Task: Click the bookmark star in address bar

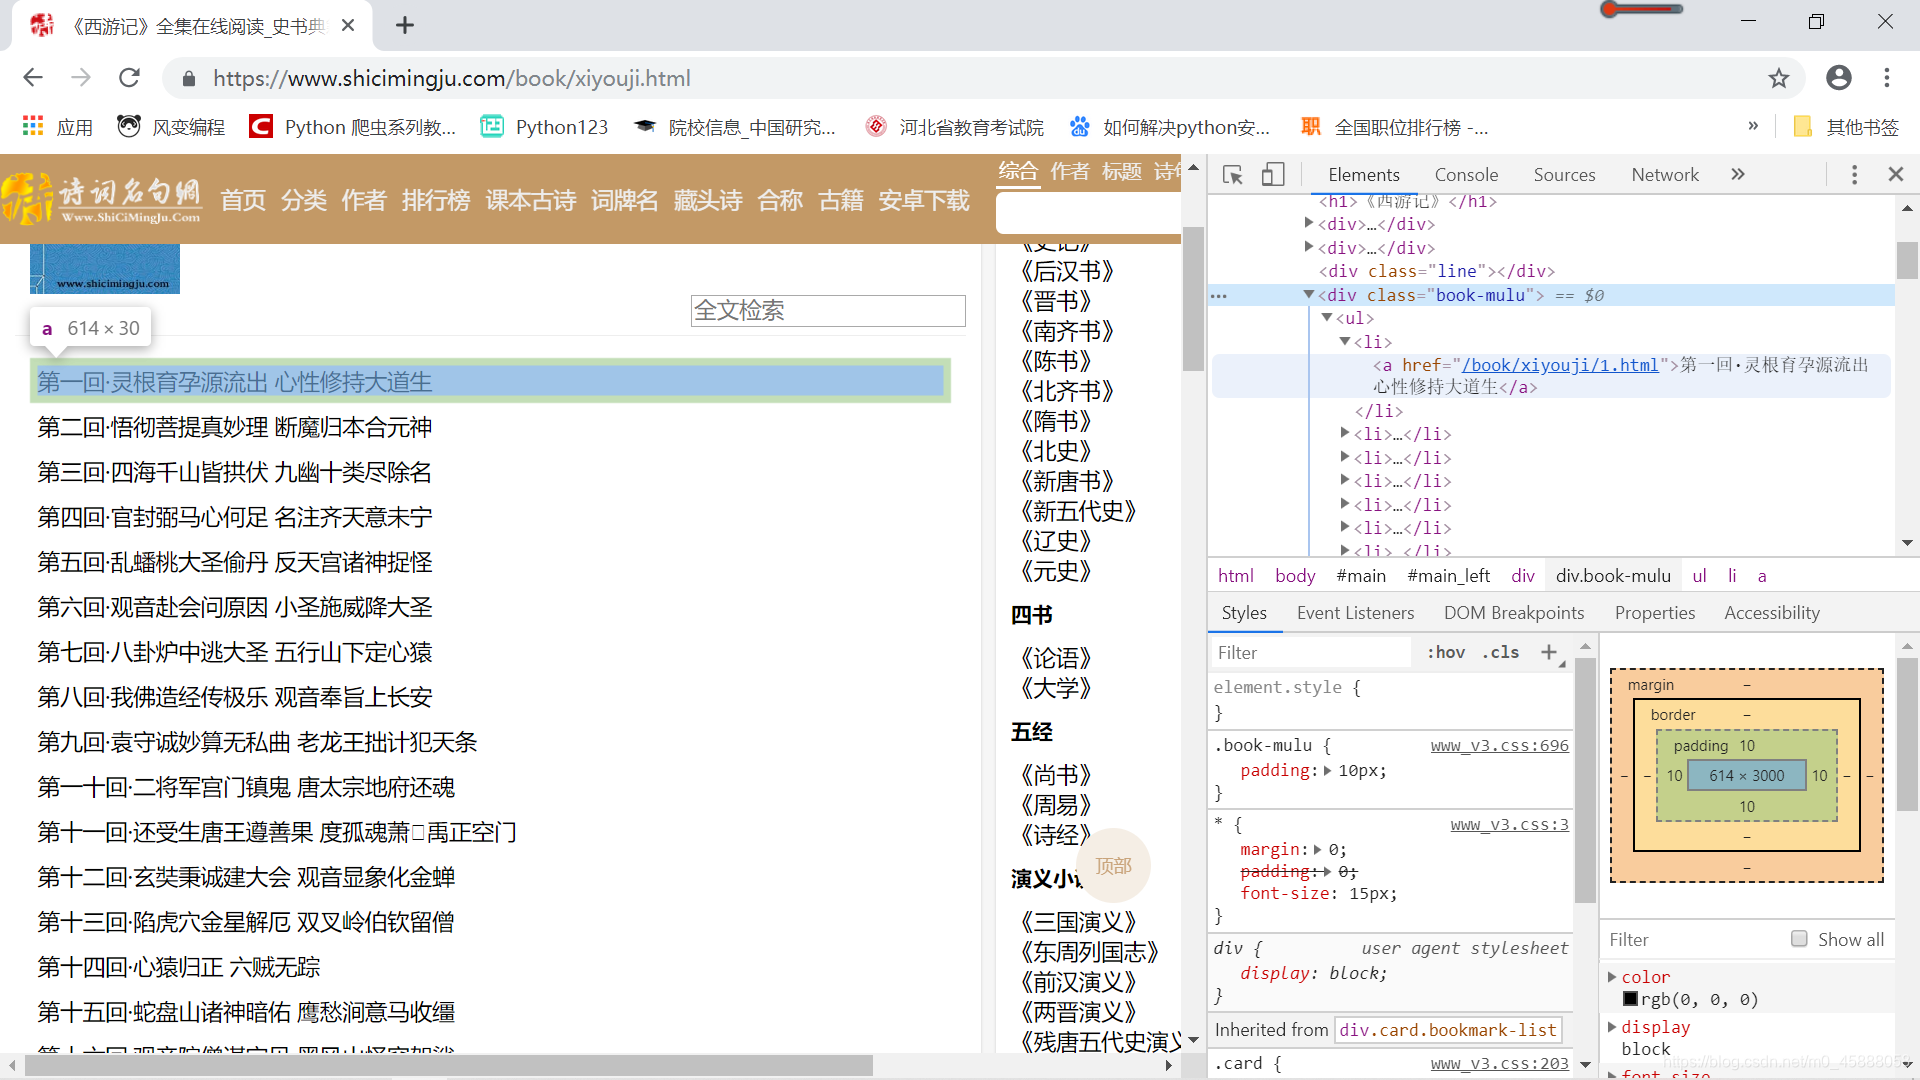Action: click(x=1779, y=78)
